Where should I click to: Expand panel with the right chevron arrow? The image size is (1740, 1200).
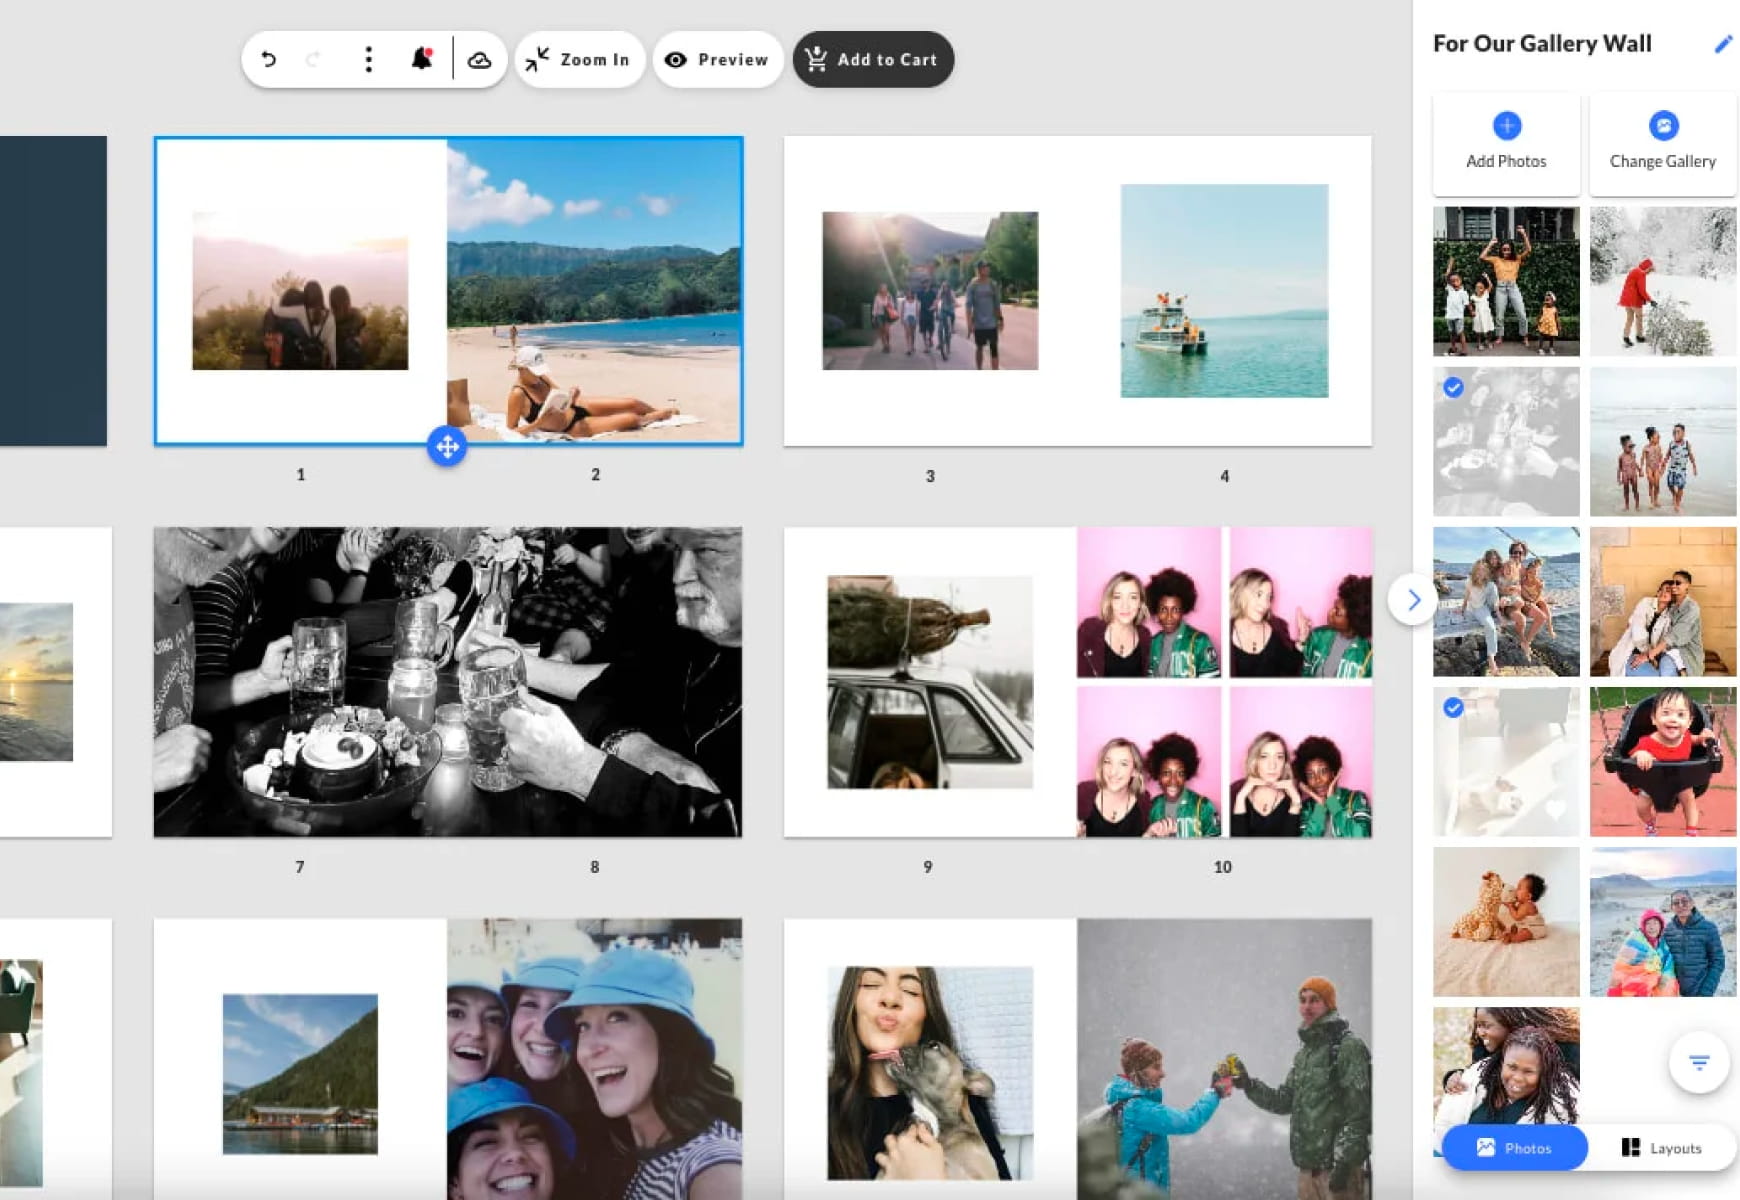point(1413,600)
